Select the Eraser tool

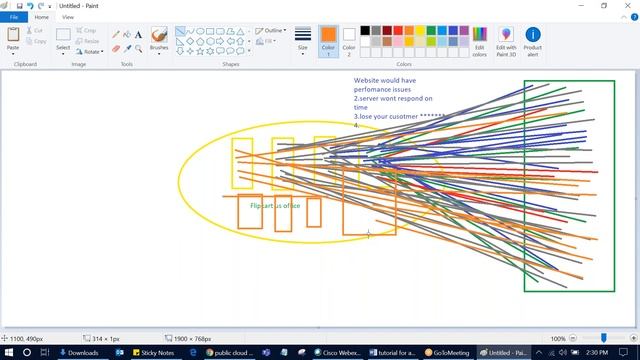pos(116,49)
